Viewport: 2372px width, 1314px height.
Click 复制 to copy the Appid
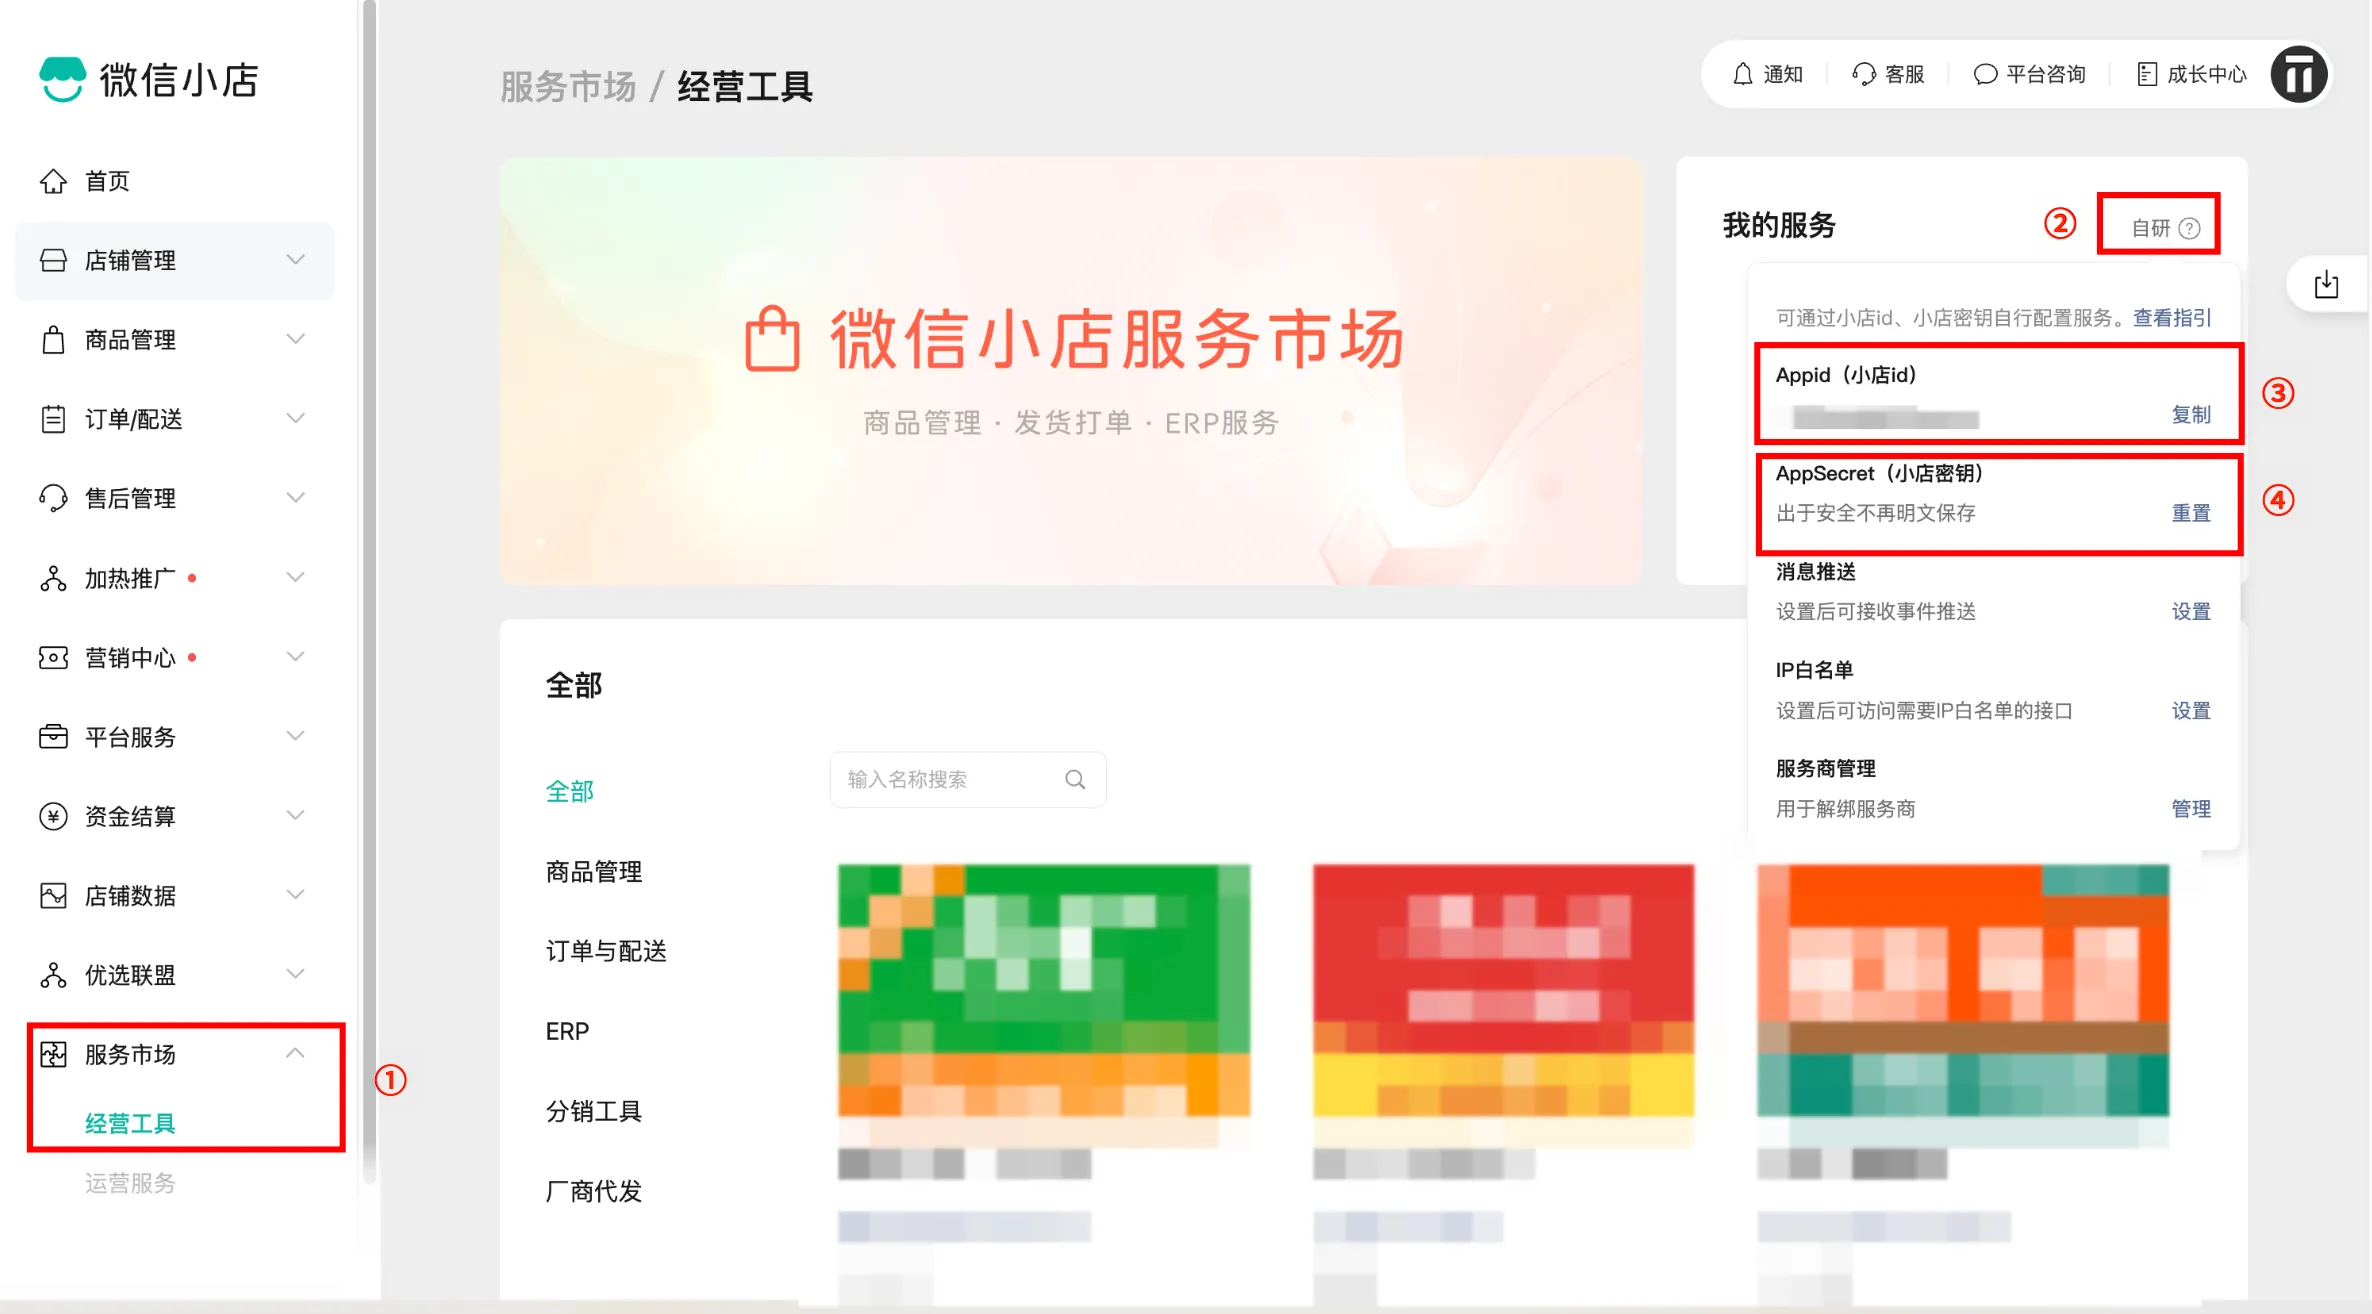[x=2191, y=414]
